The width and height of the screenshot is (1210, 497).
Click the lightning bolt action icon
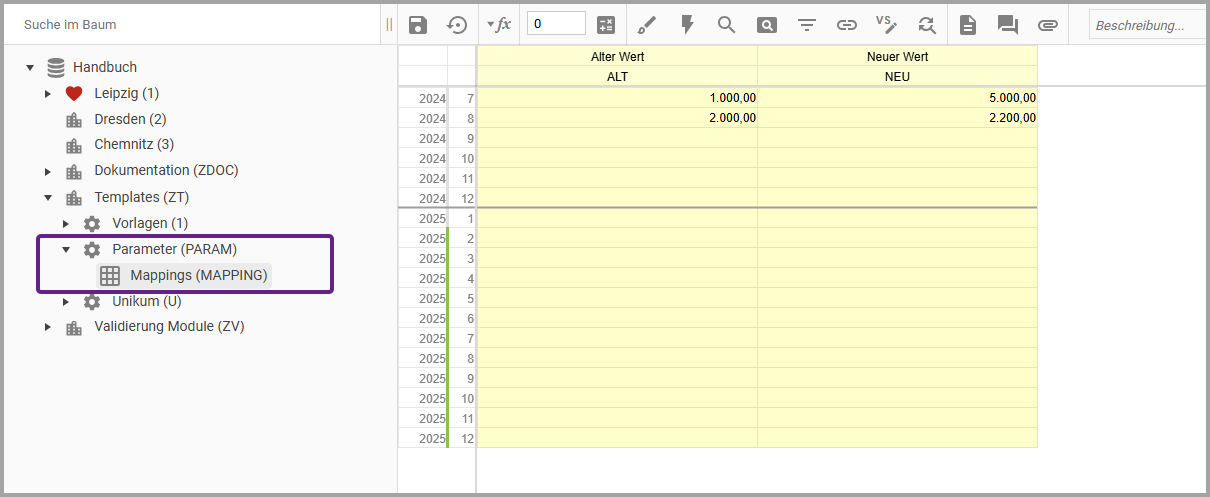point(687,25)
